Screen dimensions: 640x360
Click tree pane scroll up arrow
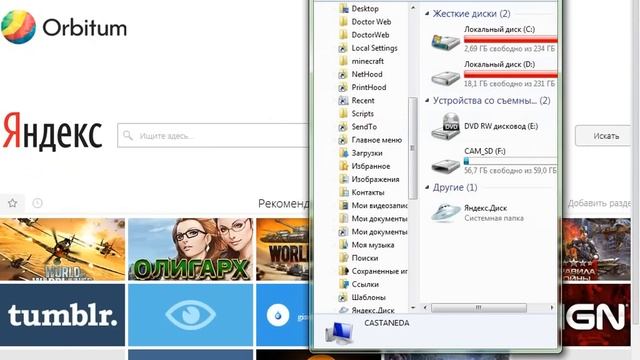413,8
